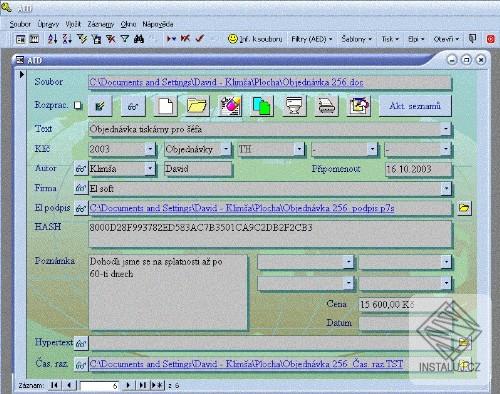Image resolution: width=500 pixels, height=394 pixels.
Task: Click the form view toolbar icon
Action: (x=21, y=39)
